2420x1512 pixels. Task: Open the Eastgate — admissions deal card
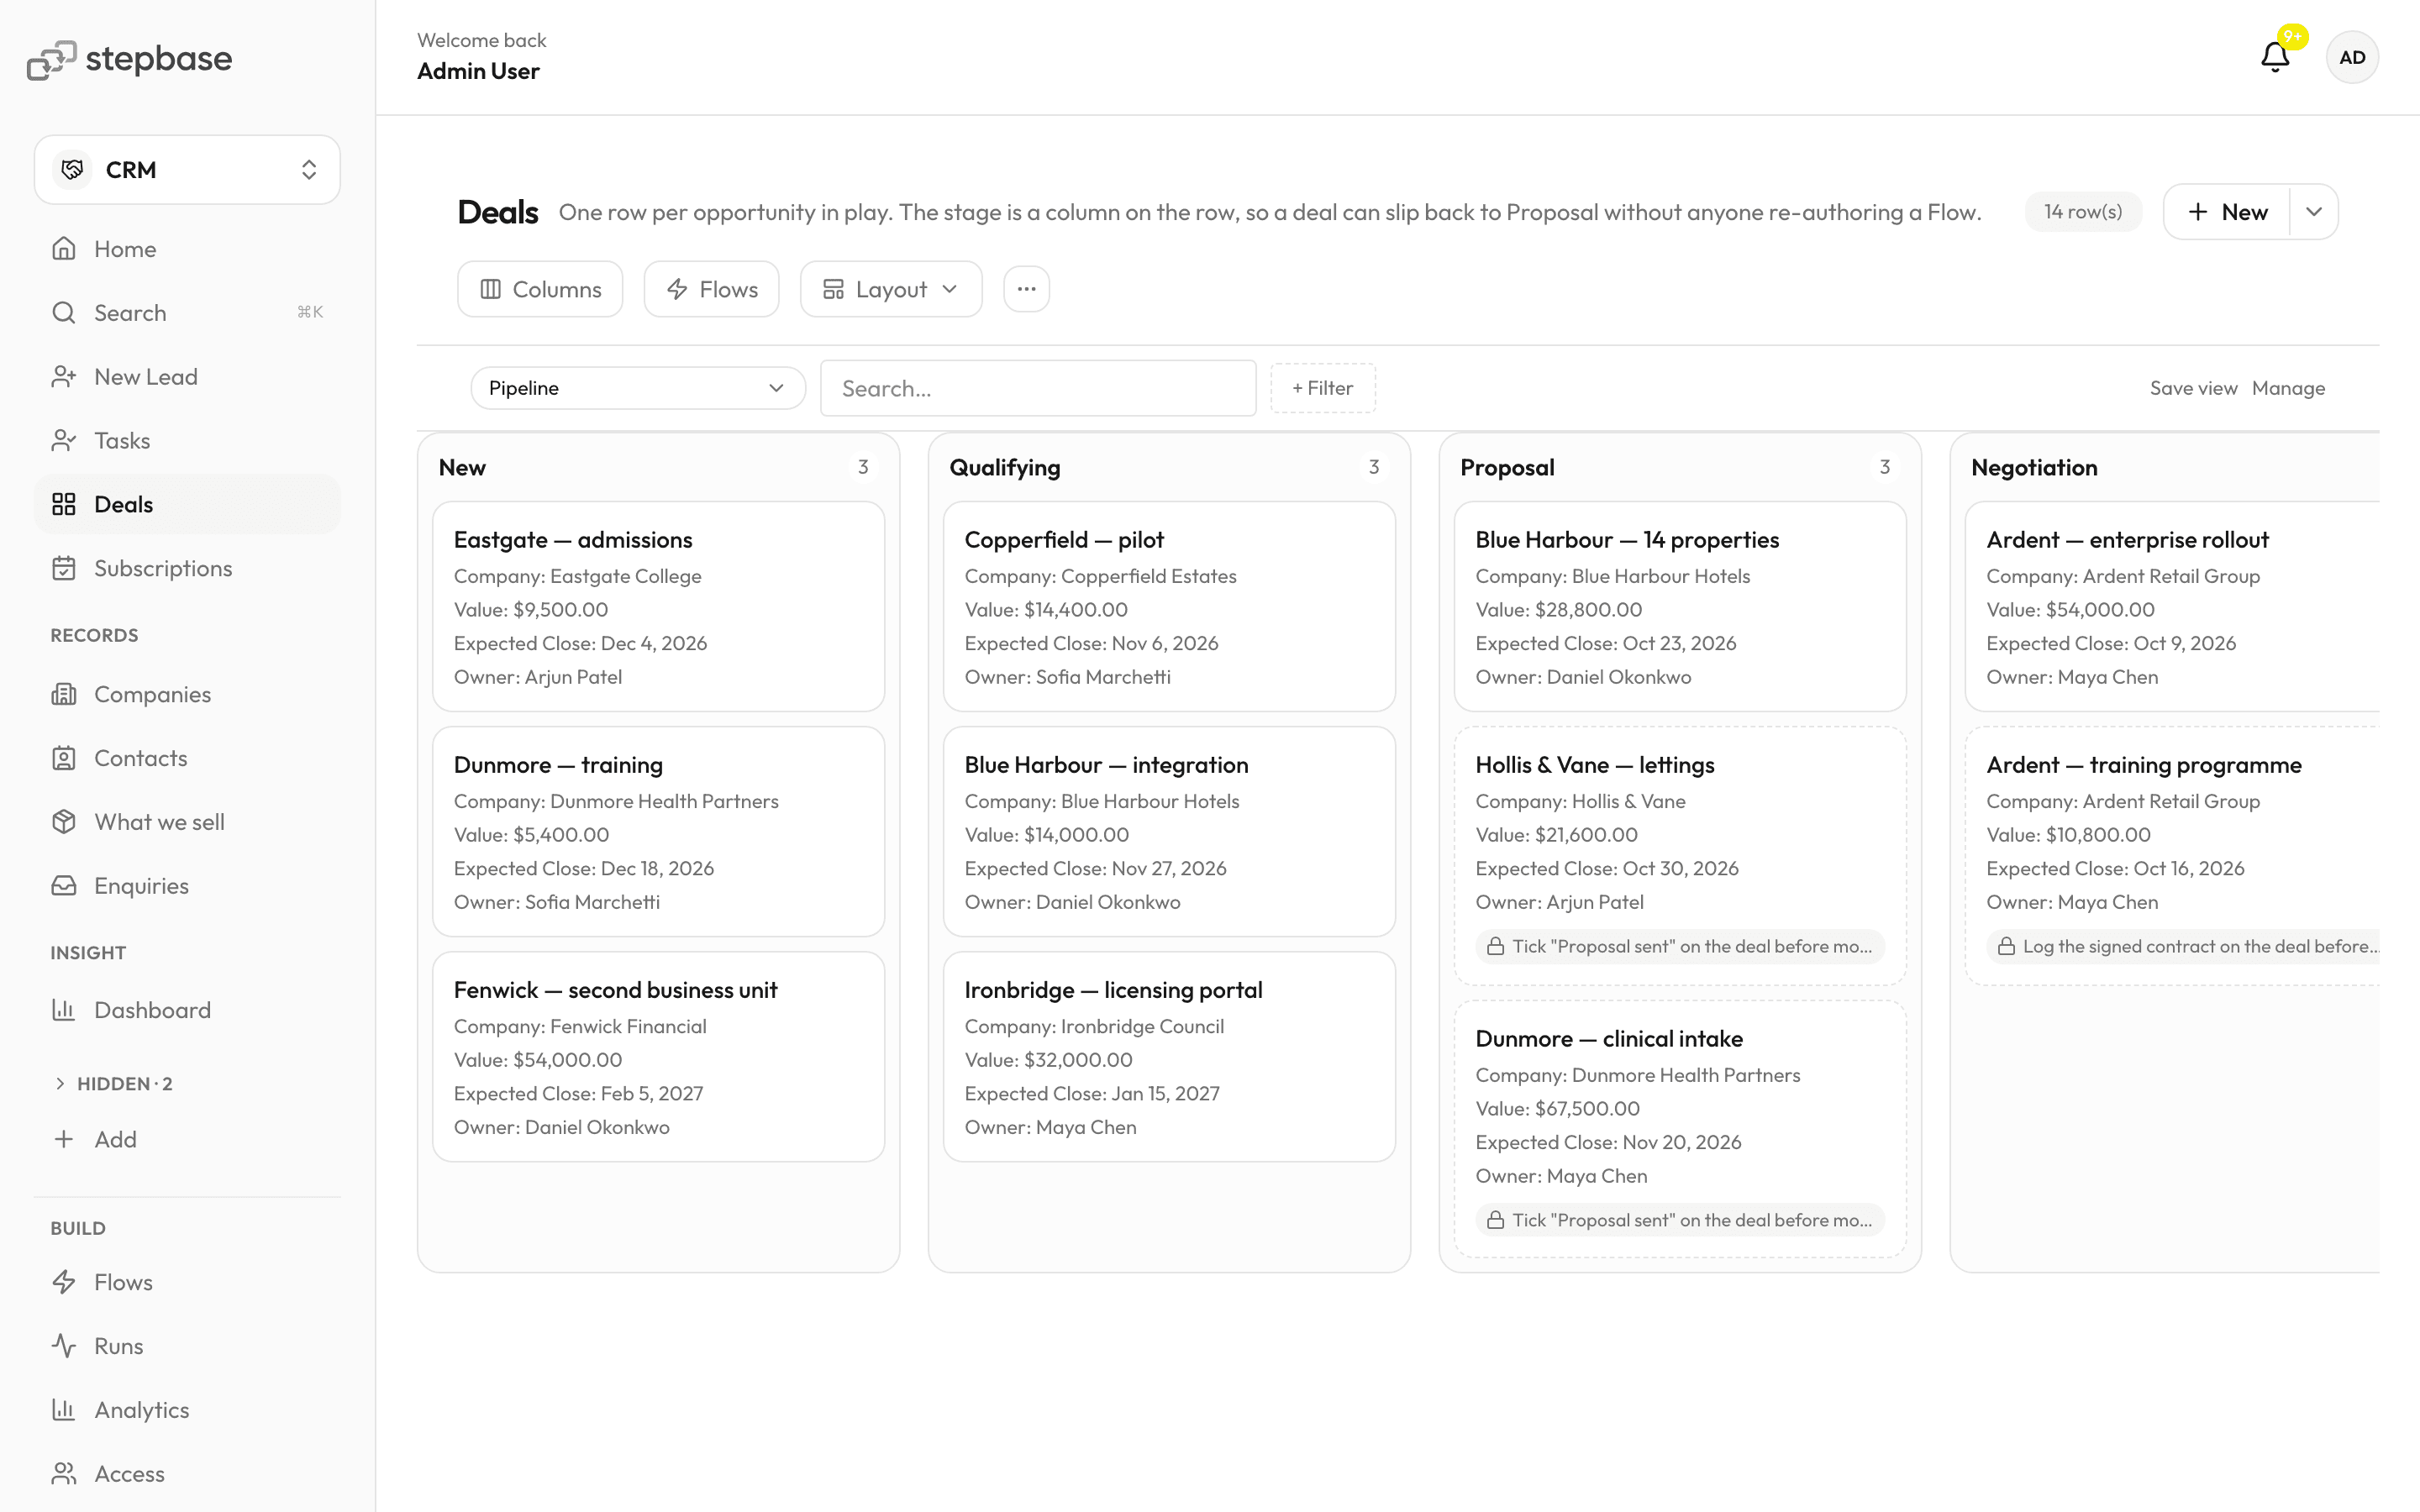click(x=658, y=607)
